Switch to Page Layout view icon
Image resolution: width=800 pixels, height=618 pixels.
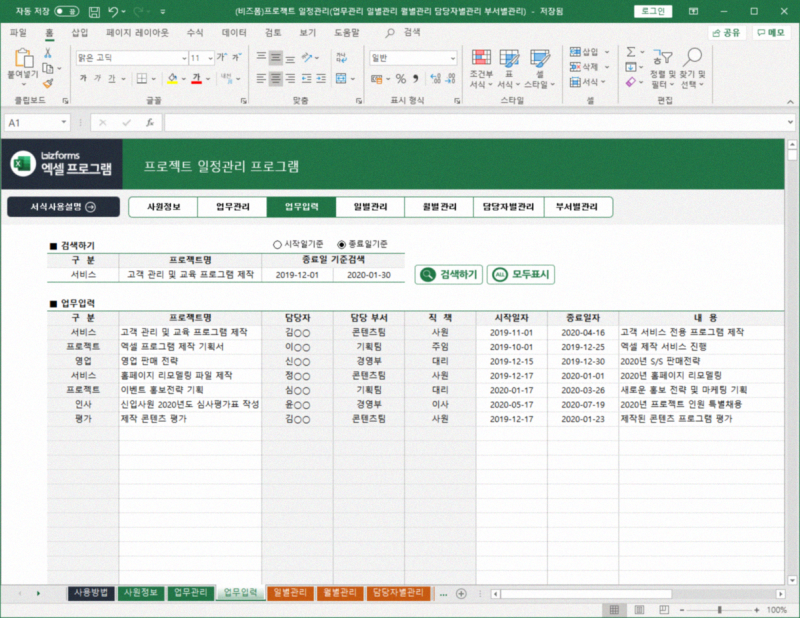pos(639,610)
